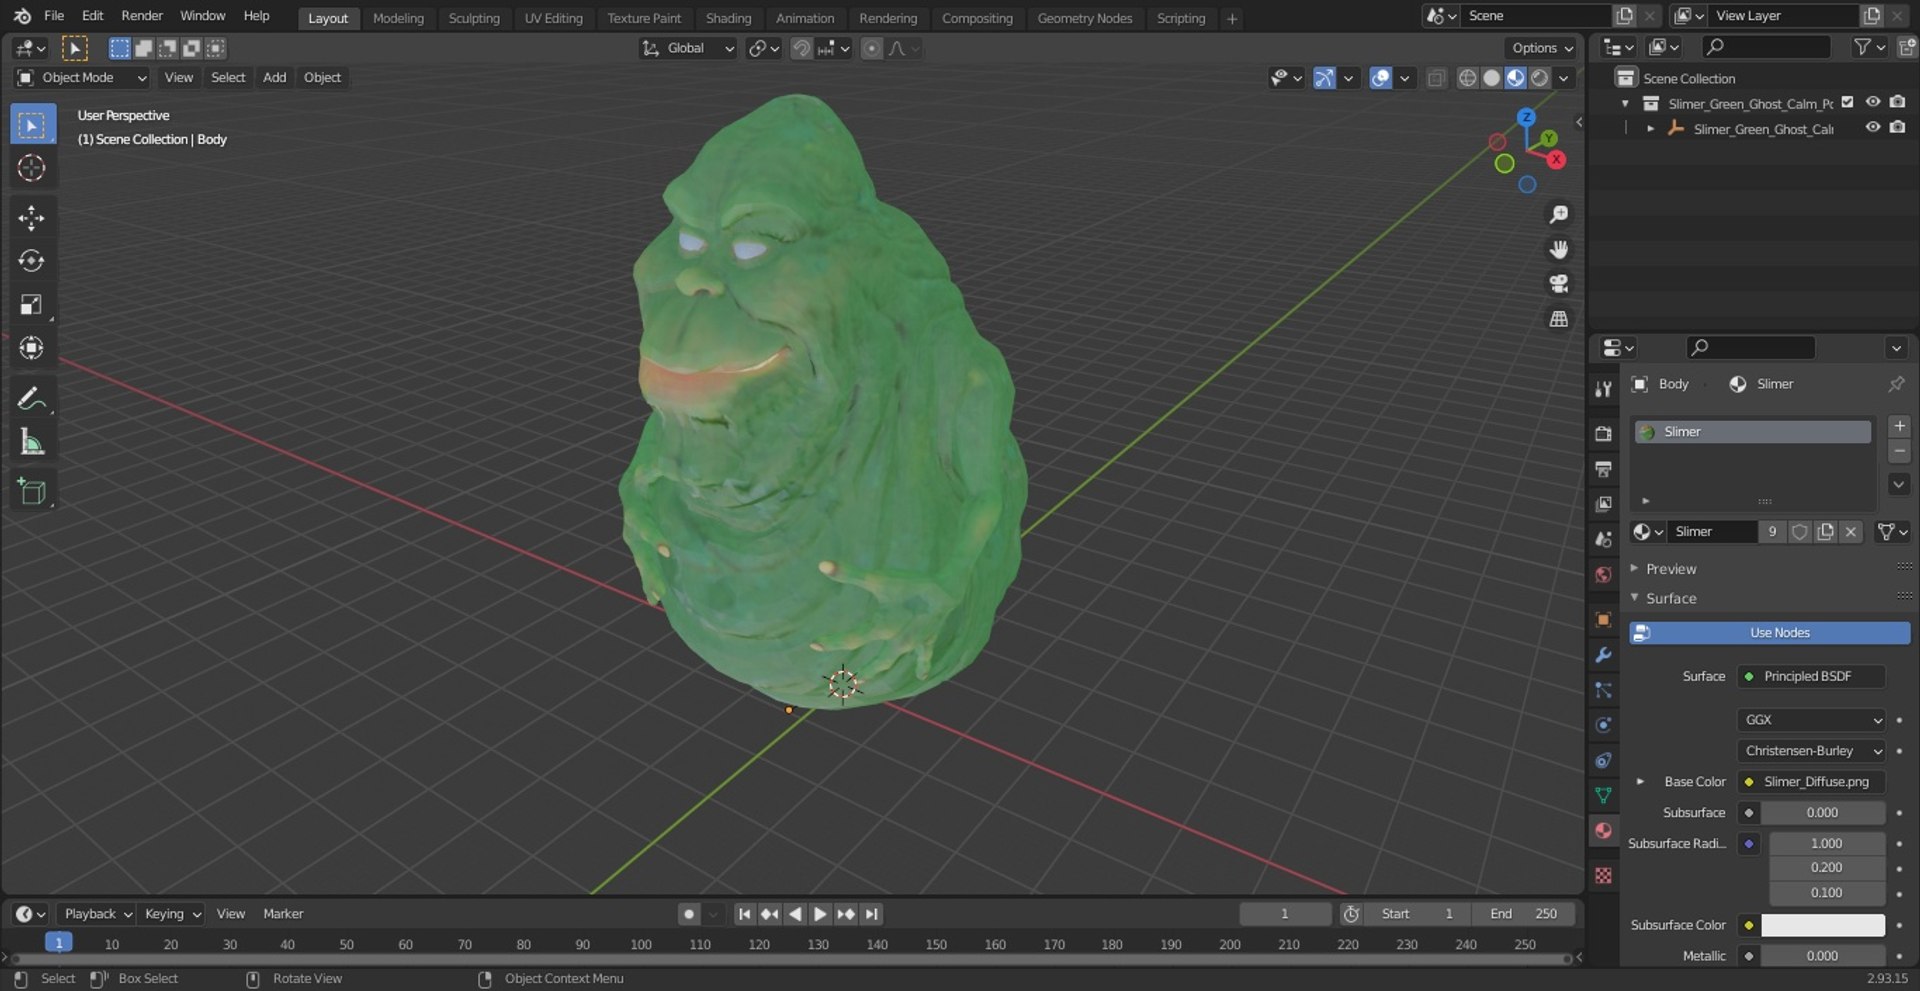This screenshot has height=991, width=1920.
Task: Open the Modifier properties wrench tab
Action: (x=1603, y=655)
